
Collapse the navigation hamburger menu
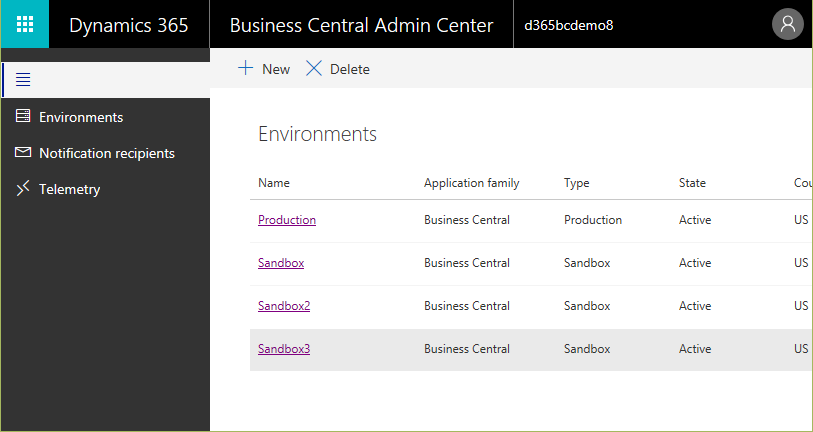click(x=23, y=80)
